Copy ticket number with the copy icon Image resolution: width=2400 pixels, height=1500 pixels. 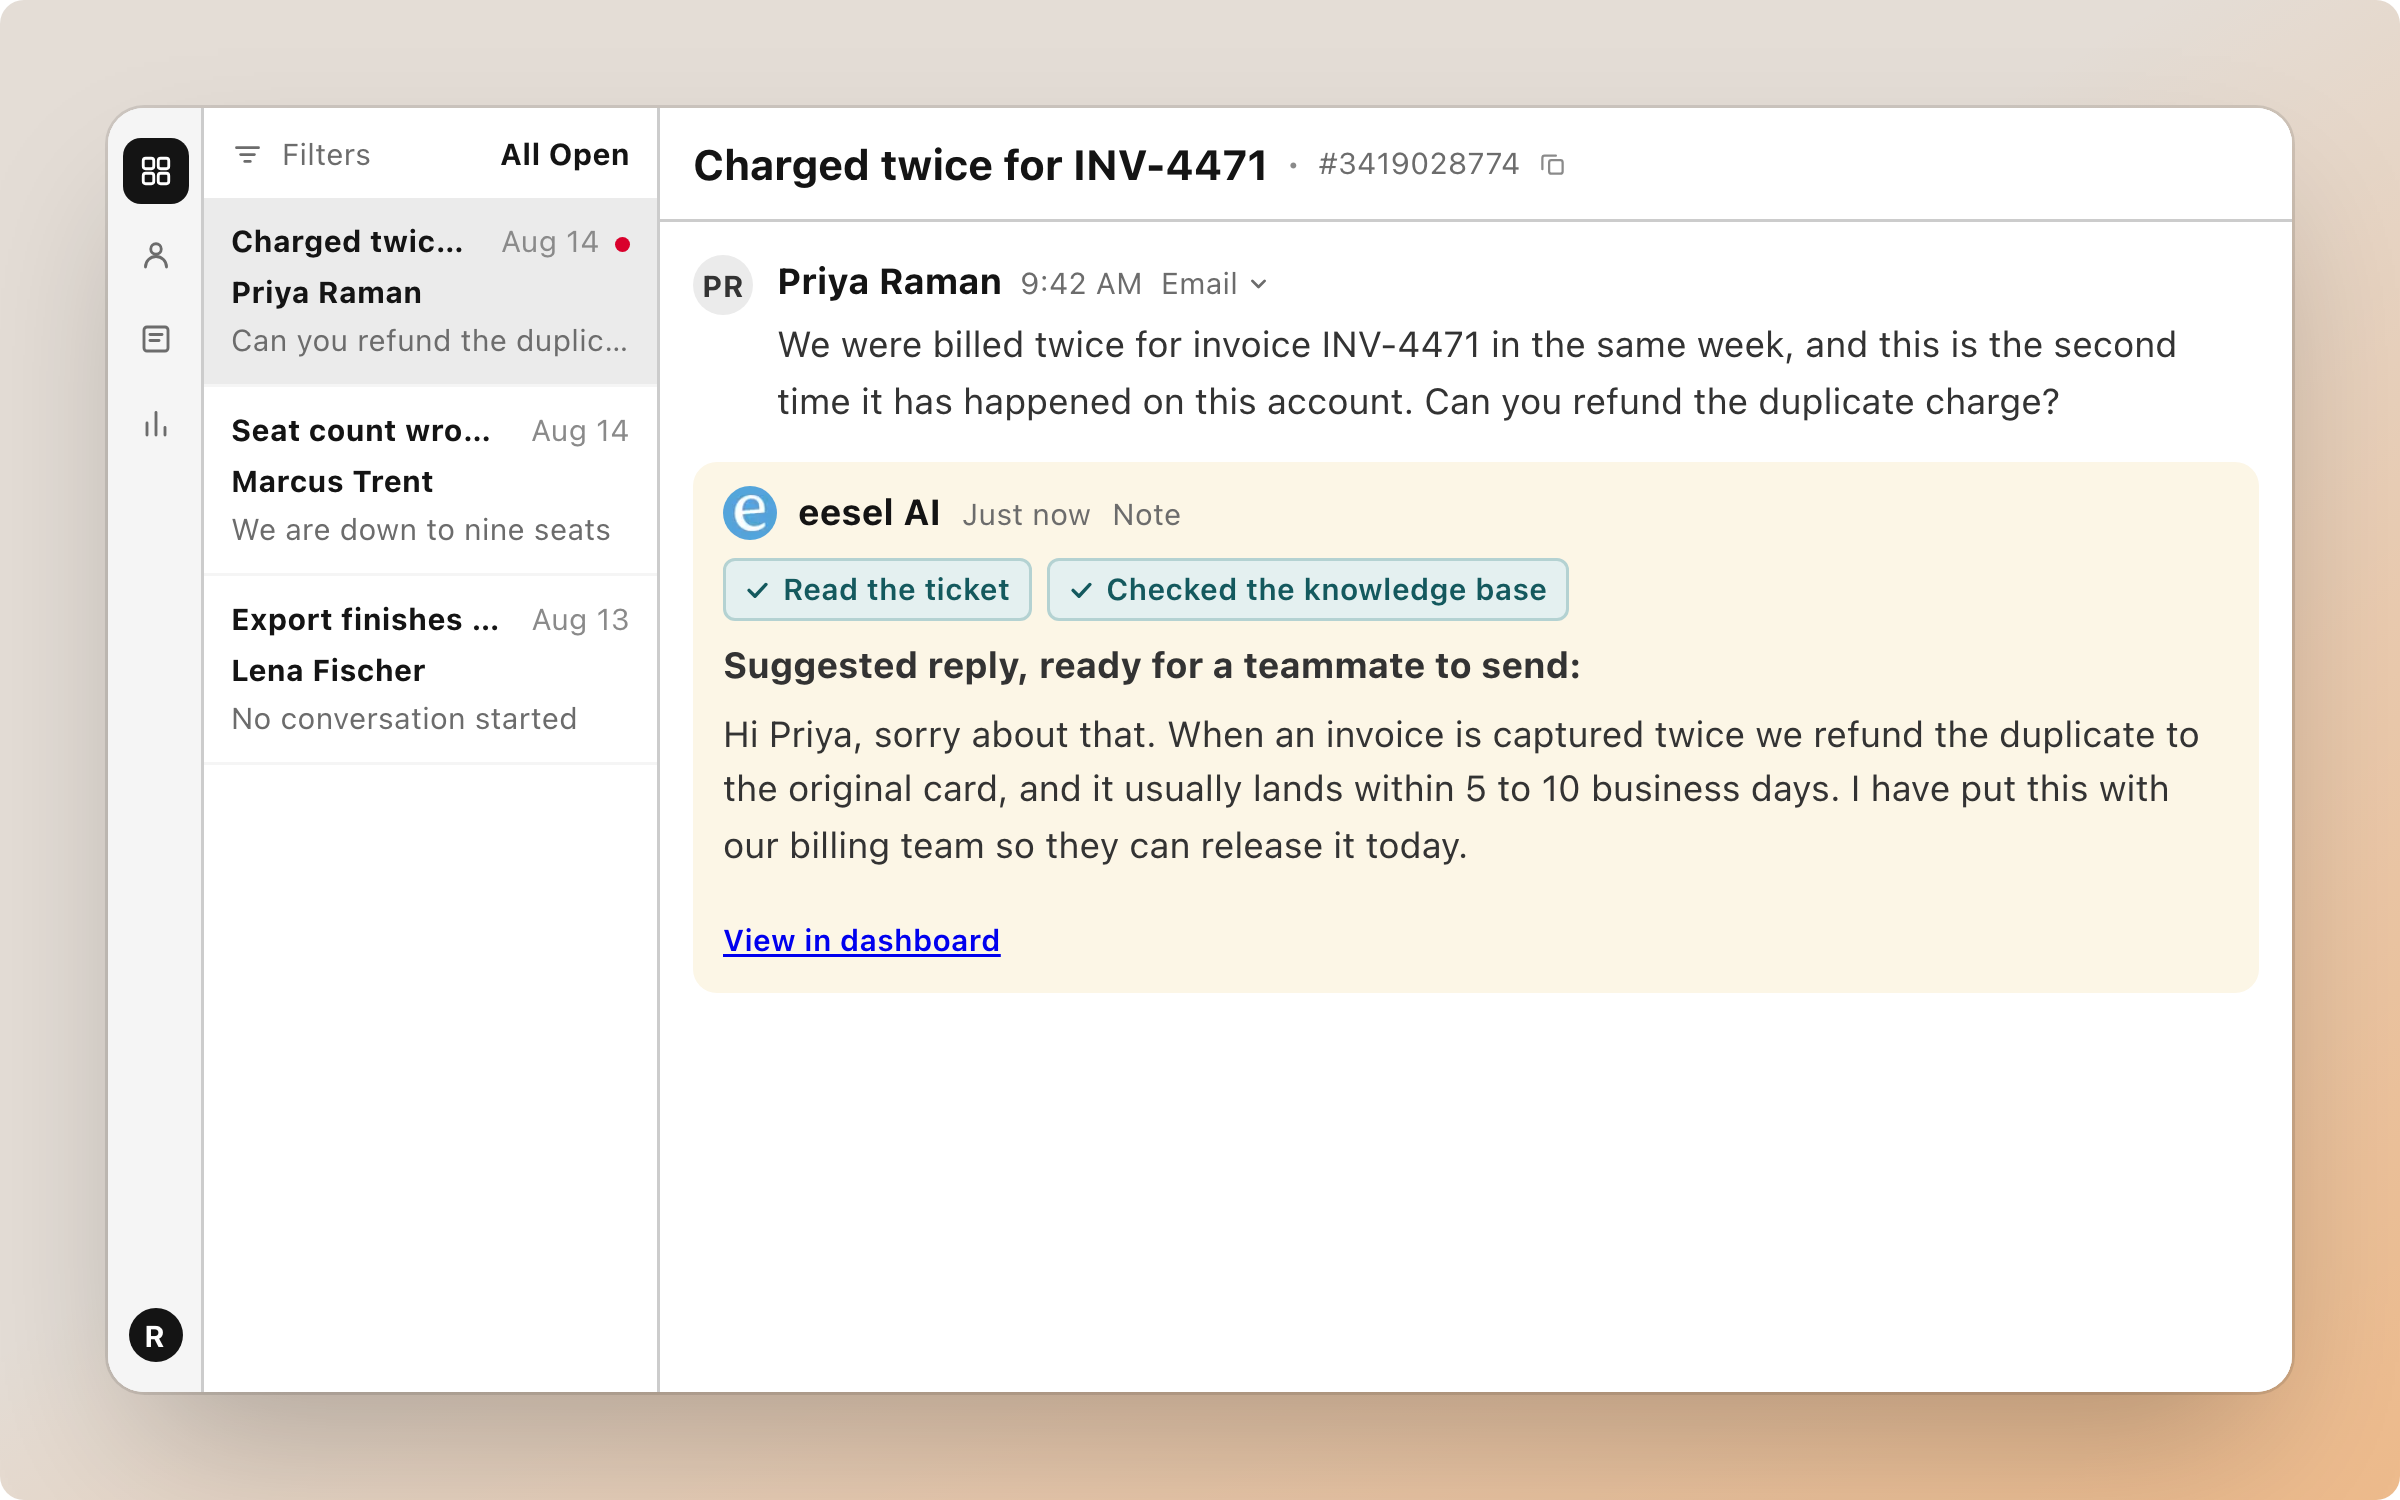(x=1552, y=165)
